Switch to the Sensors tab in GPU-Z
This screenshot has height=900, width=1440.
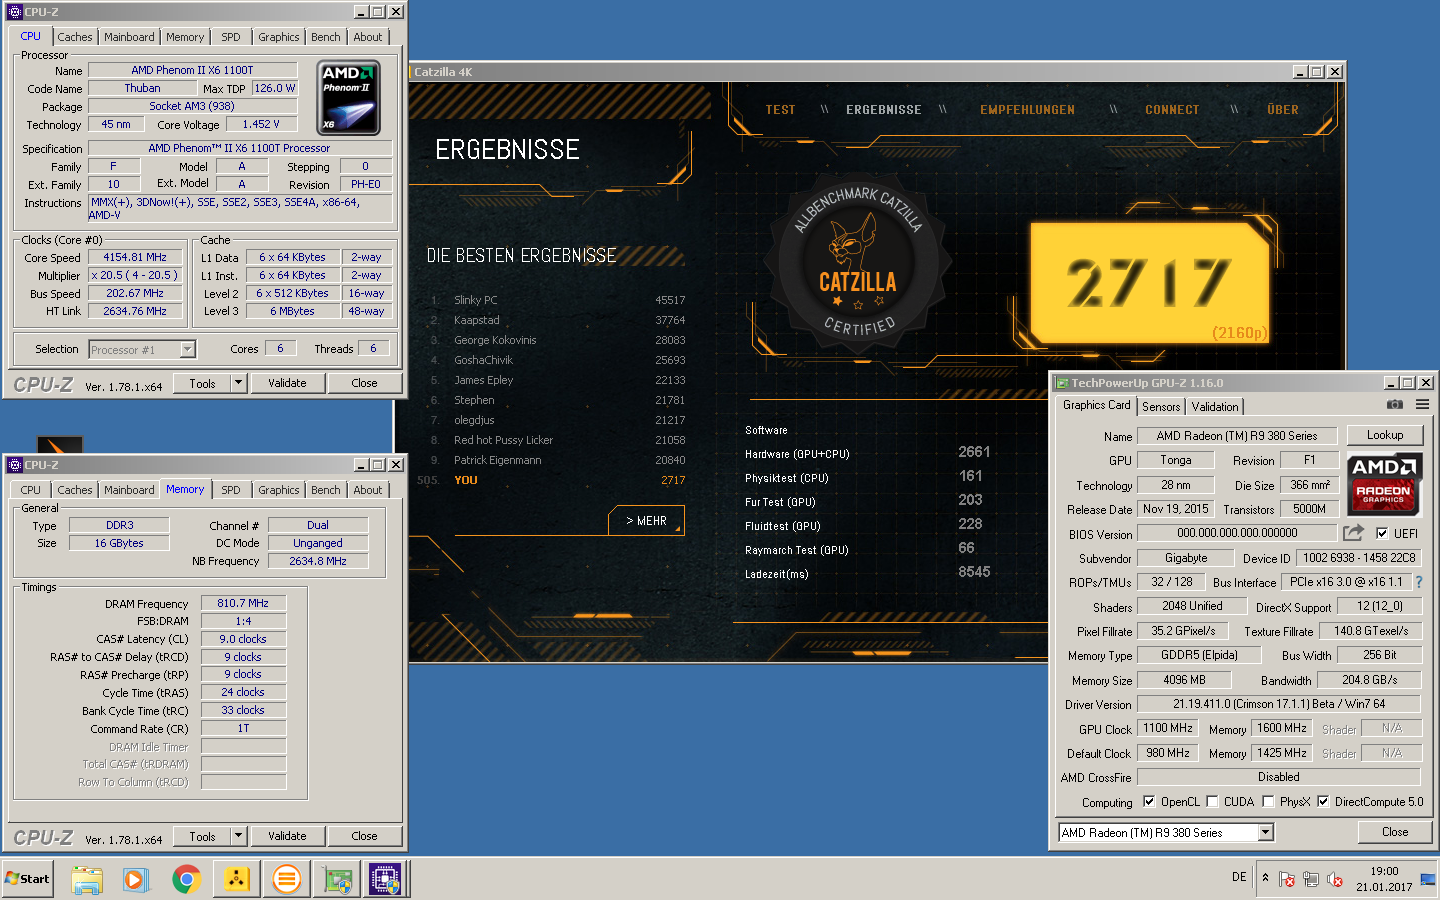pyautogui.click(x=1161, y=406)
